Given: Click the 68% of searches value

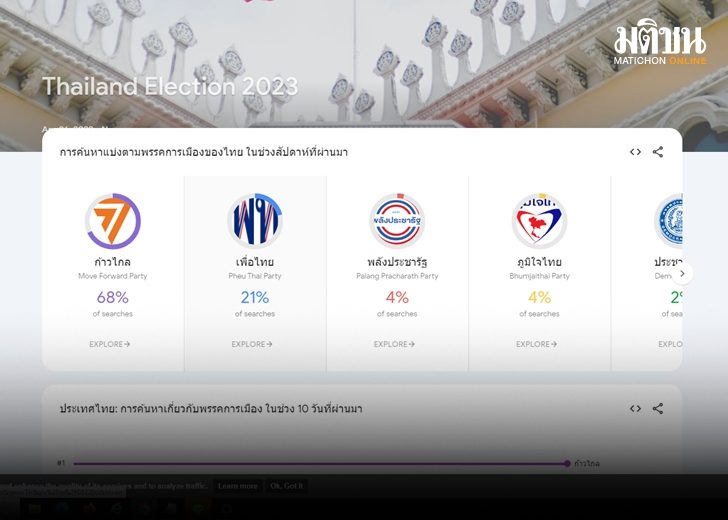Looking at the screenshot, I should pyautogui.click(x=113, y=297).
